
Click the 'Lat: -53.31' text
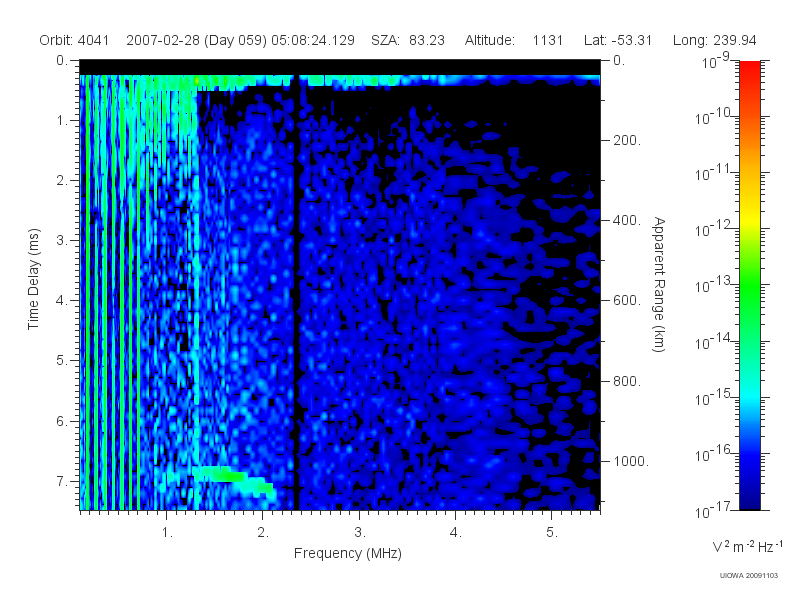(618, 40)
